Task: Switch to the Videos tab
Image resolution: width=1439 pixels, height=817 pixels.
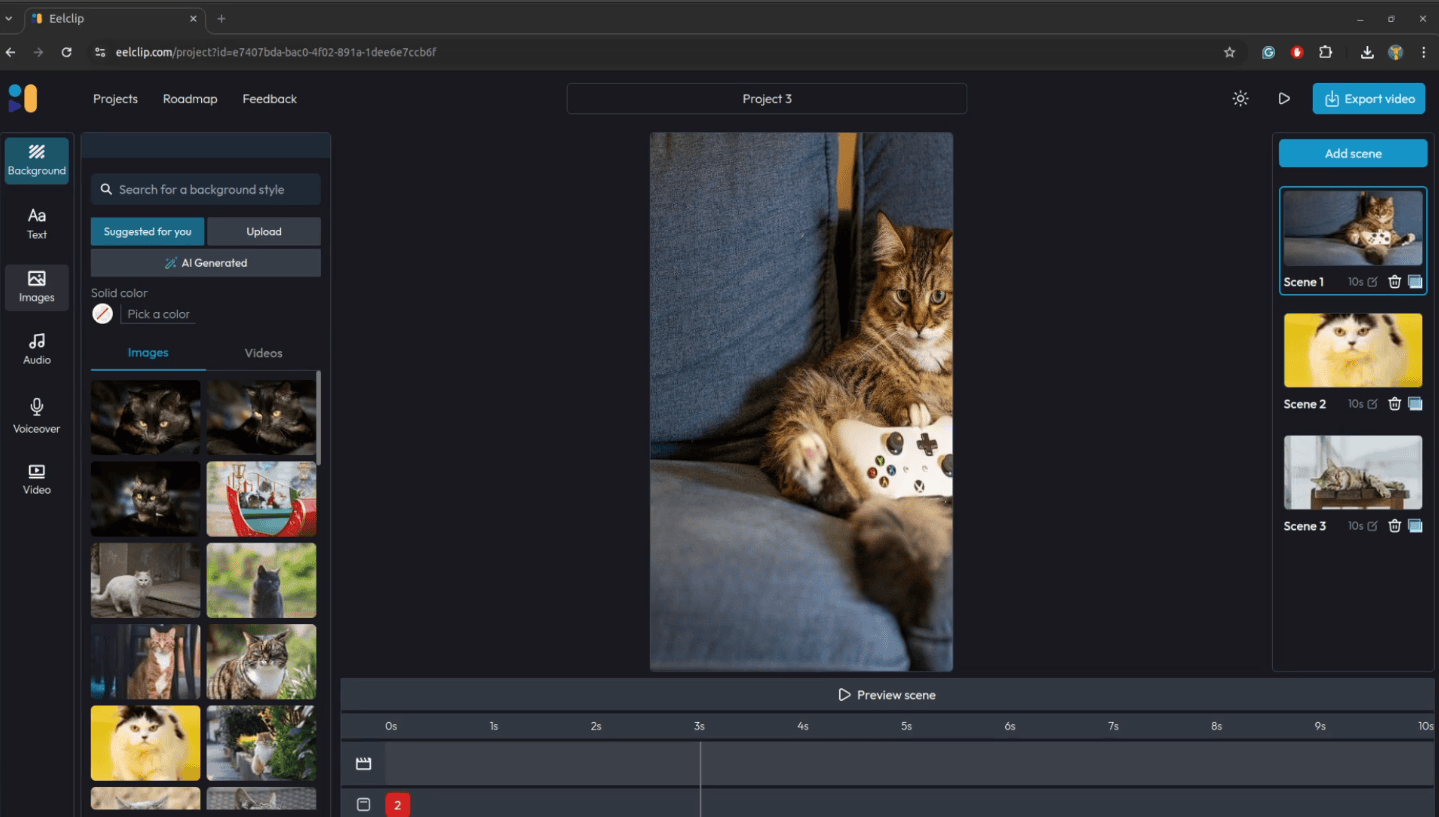Action: 263,352
